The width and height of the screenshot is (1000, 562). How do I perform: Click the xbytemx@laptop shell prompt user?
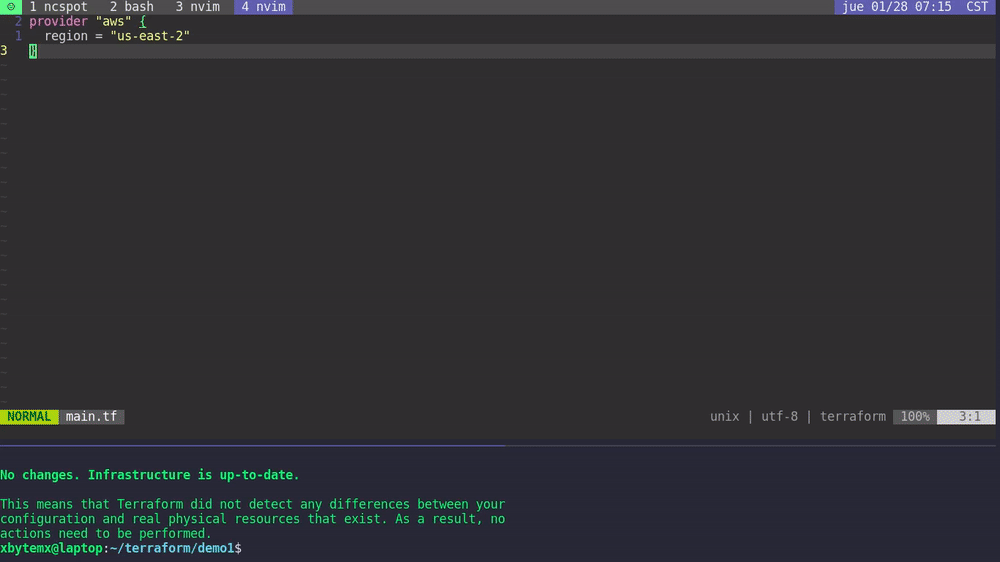pos(51,549)
